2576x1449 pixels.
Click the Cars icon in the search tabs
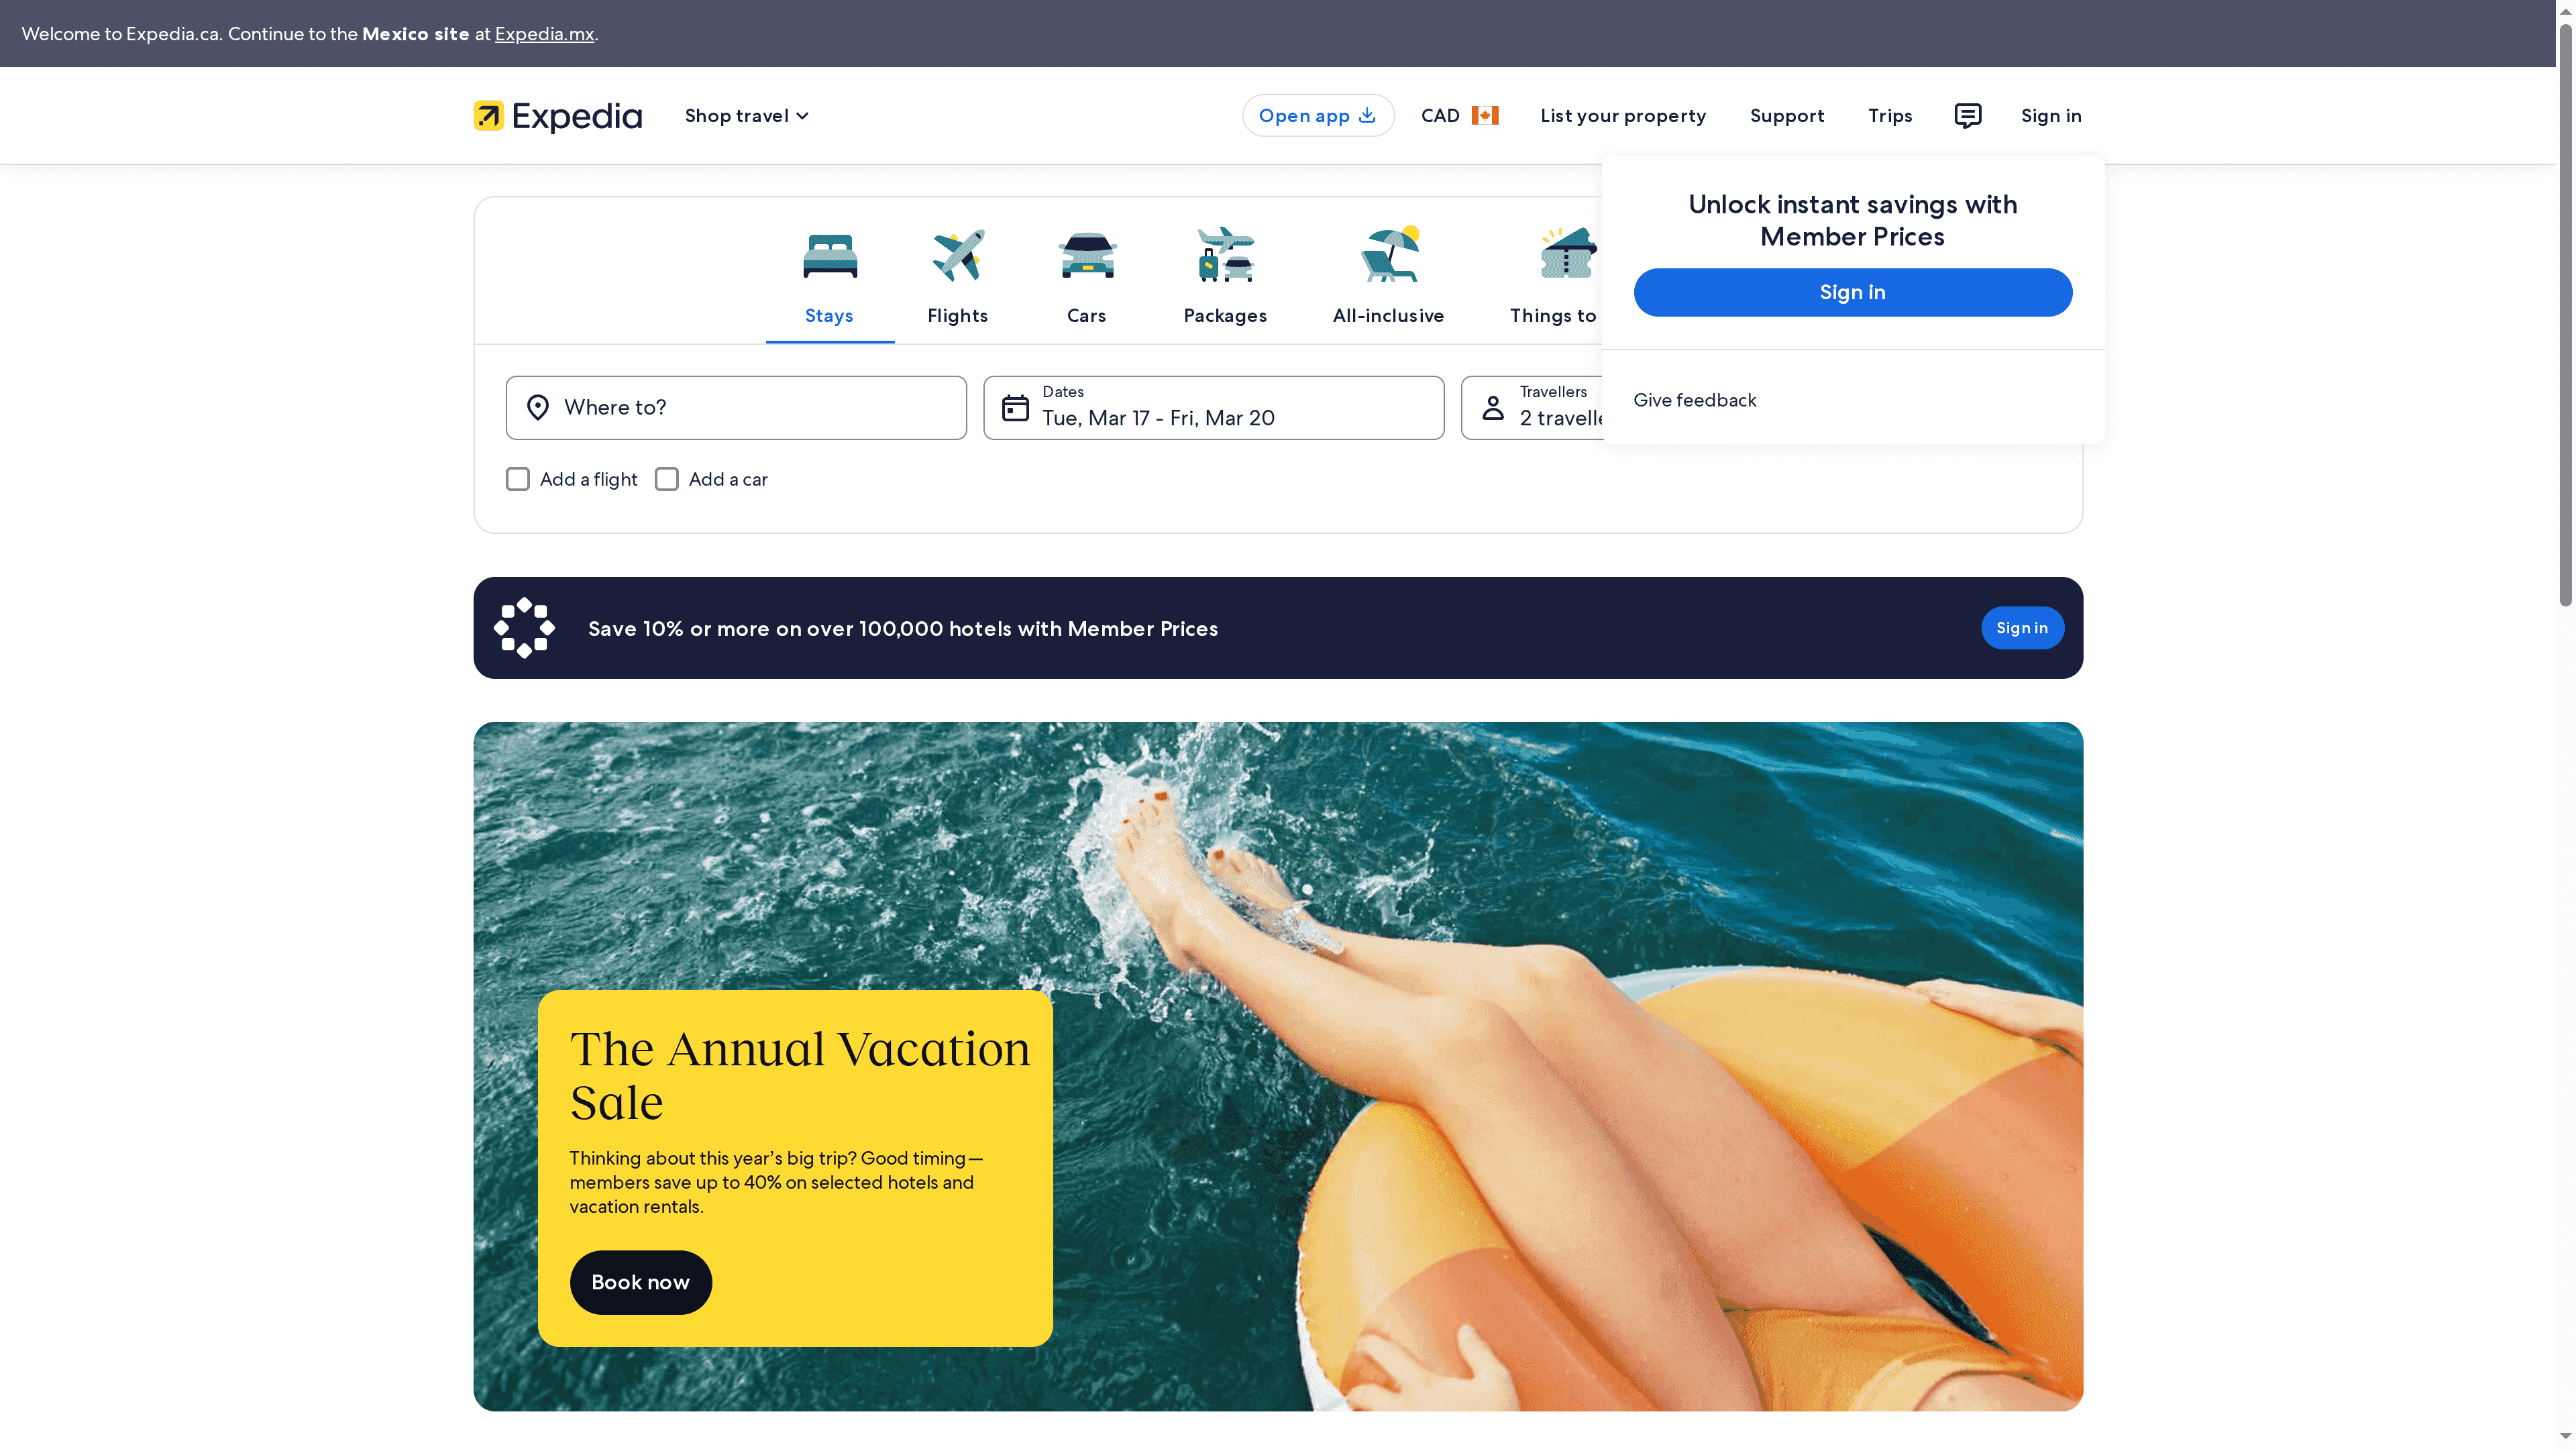[x=1086, y=255]
